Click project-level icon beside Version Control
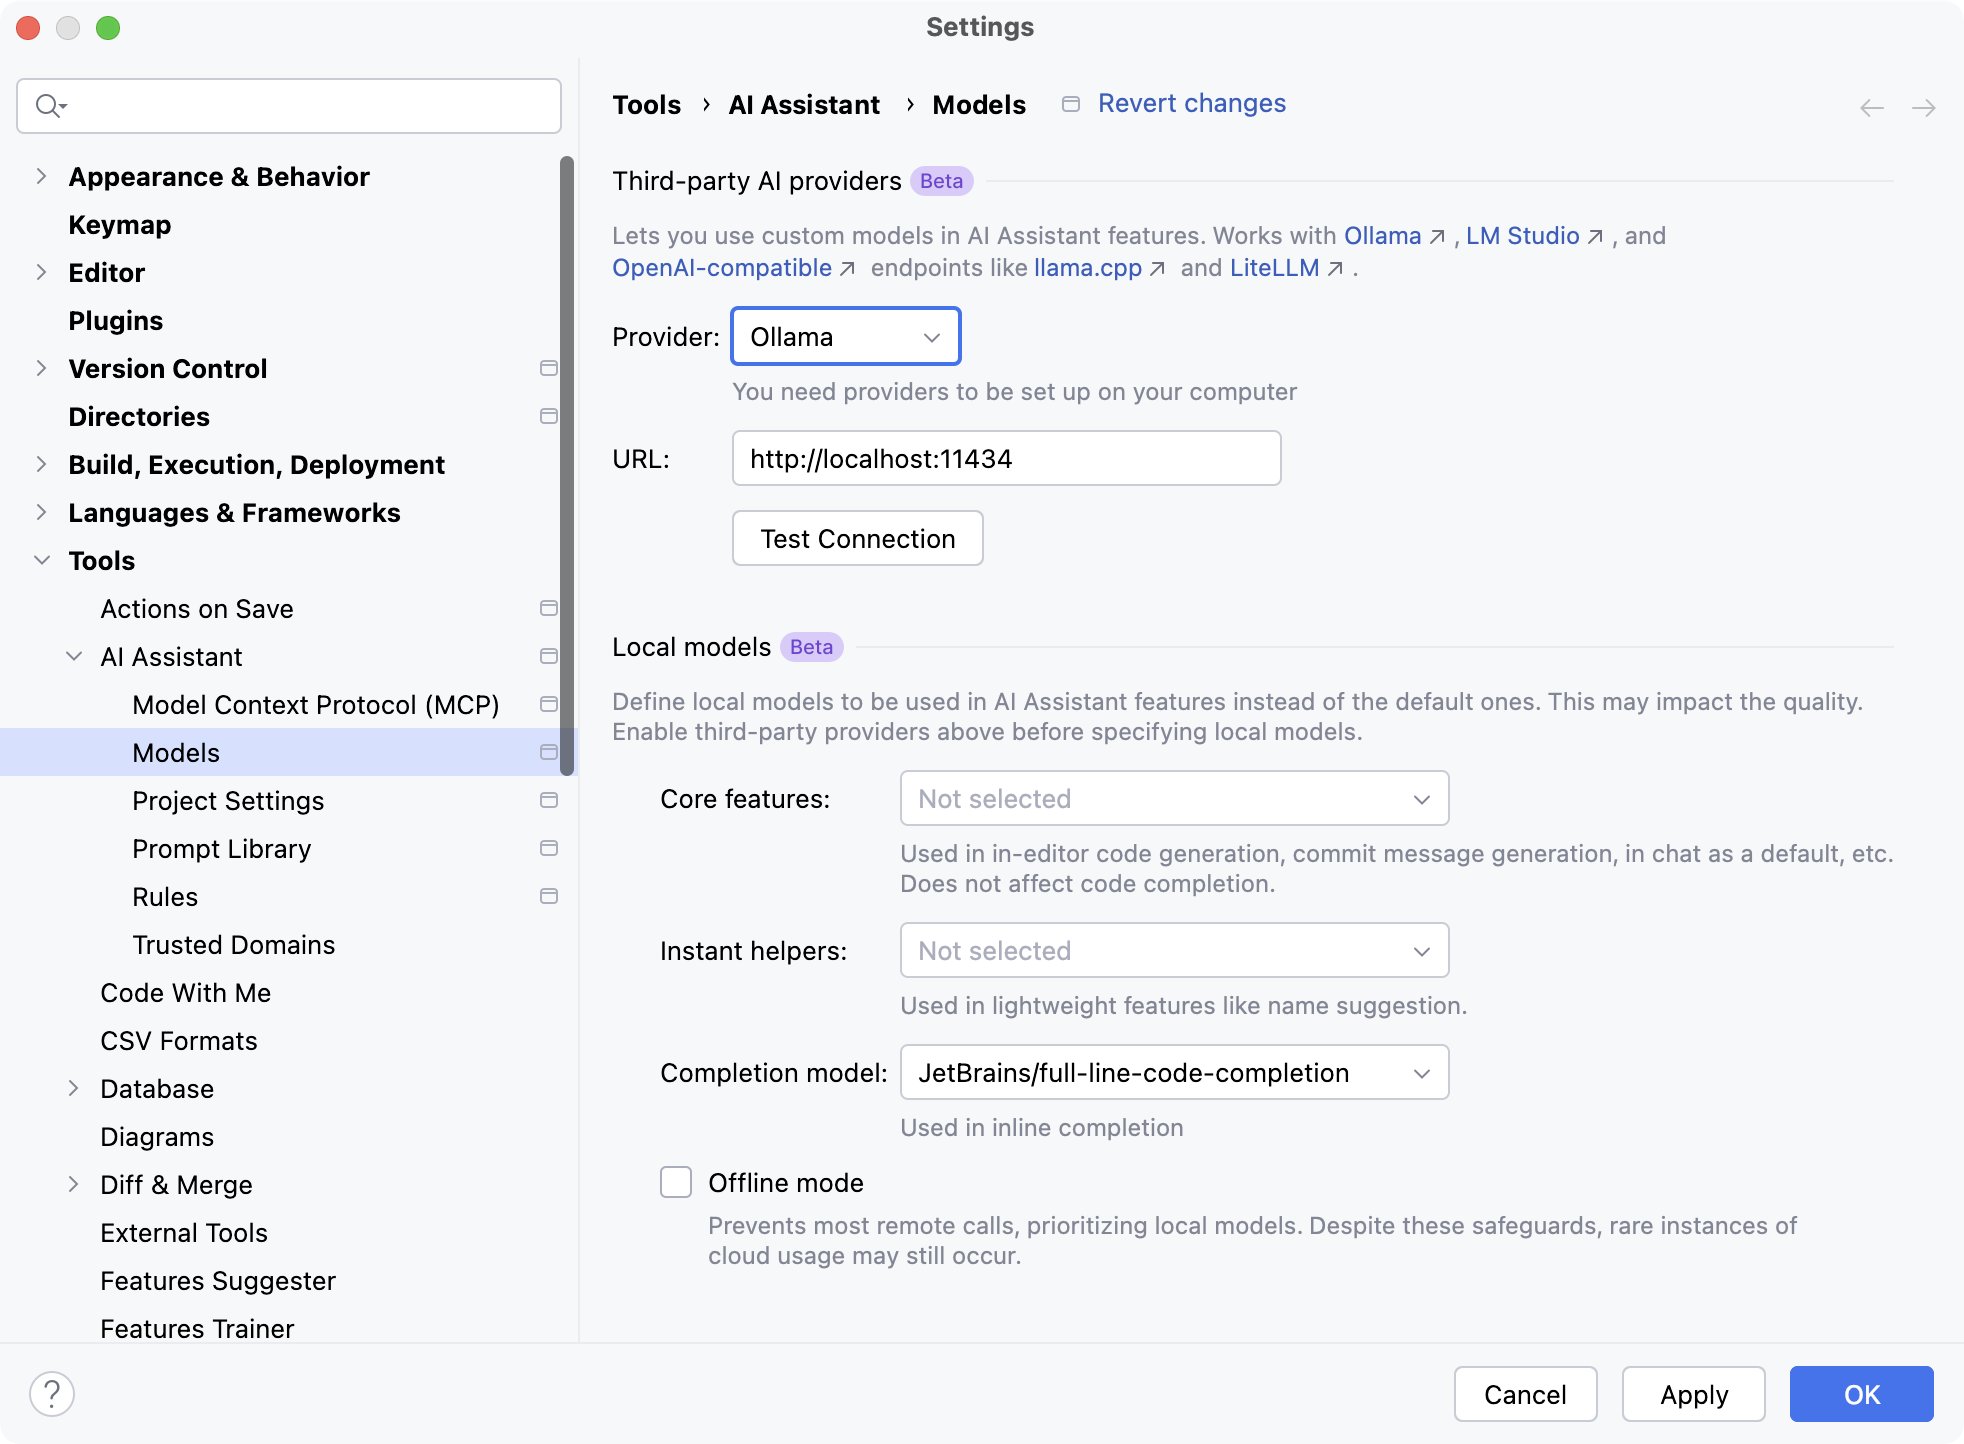The height and width of the screenshot is (1444, 1964). (548, 368)
